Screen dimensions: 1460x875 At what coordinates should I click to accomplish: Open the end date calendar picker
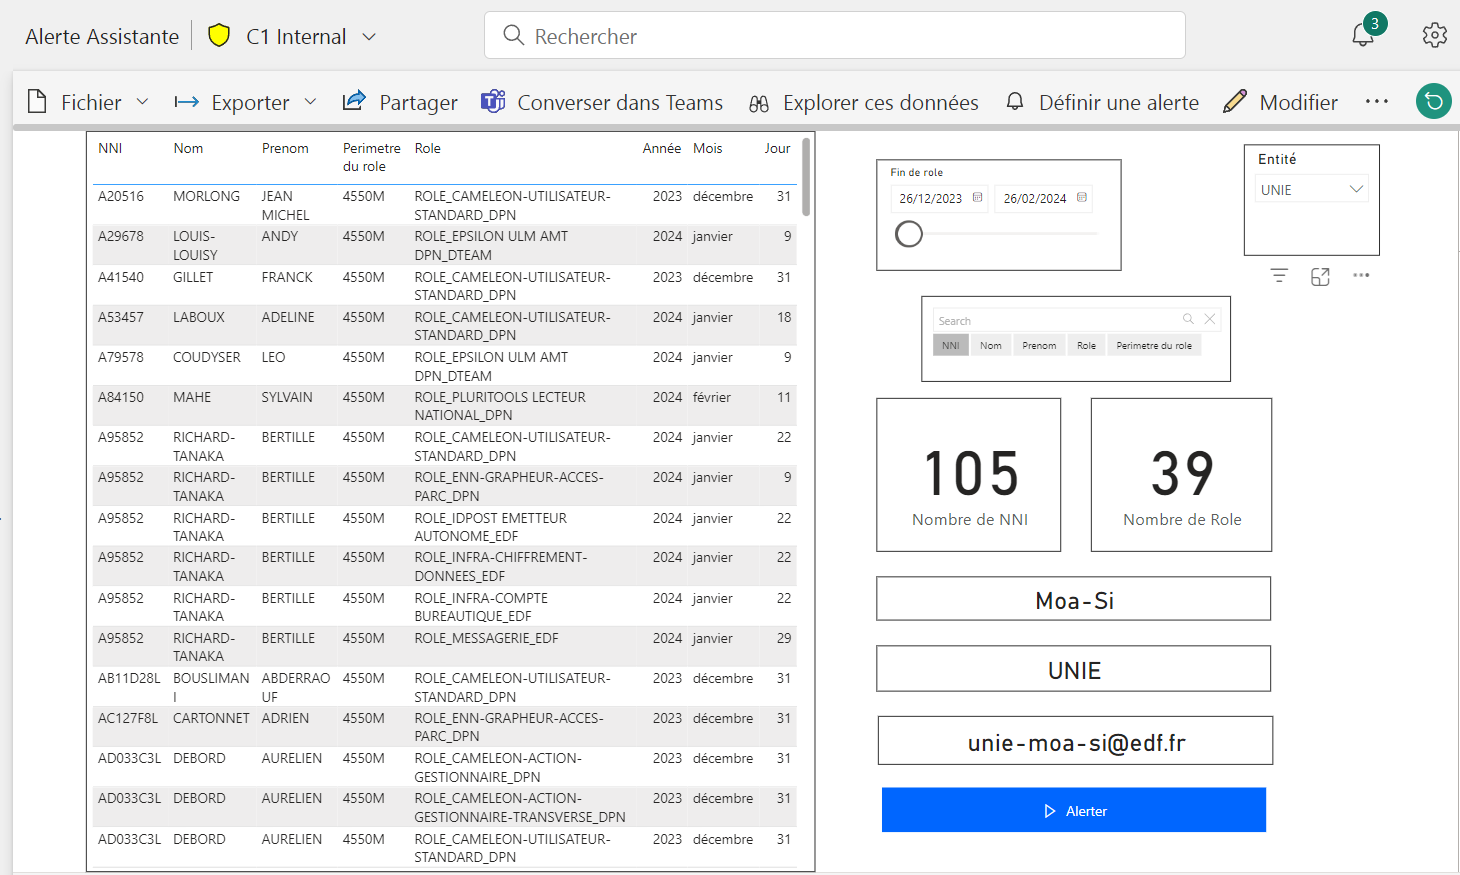(x=1082, y=198)
